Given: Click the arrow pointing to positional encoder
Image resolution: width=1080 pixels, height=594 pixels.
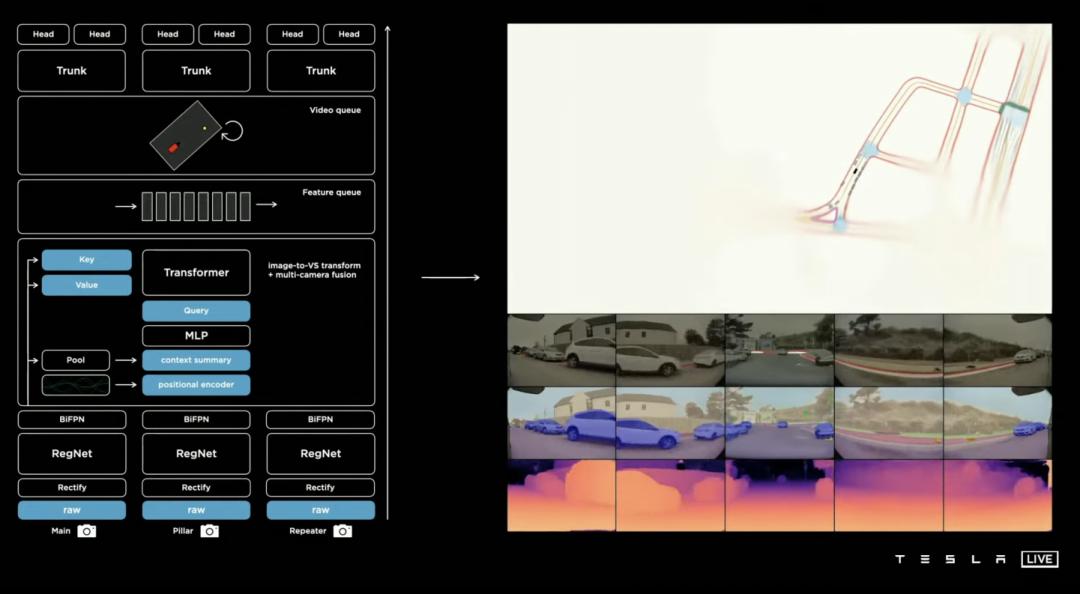Looking at the screenshot, I should (126, 385).
